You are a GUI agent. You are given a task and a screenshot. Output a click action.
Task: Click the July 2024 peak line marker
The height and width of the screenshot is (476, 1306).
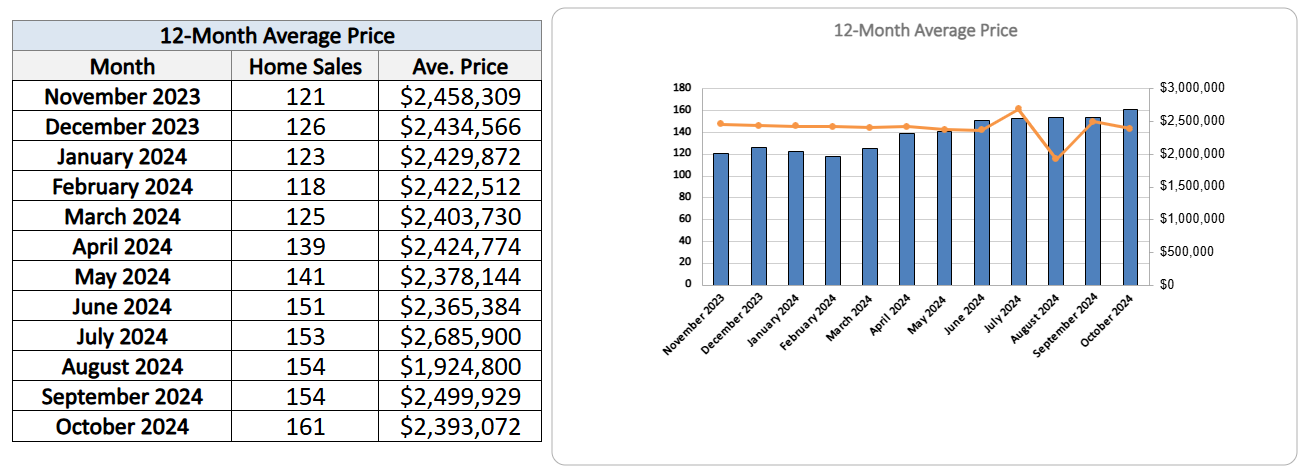[1018, 109]
